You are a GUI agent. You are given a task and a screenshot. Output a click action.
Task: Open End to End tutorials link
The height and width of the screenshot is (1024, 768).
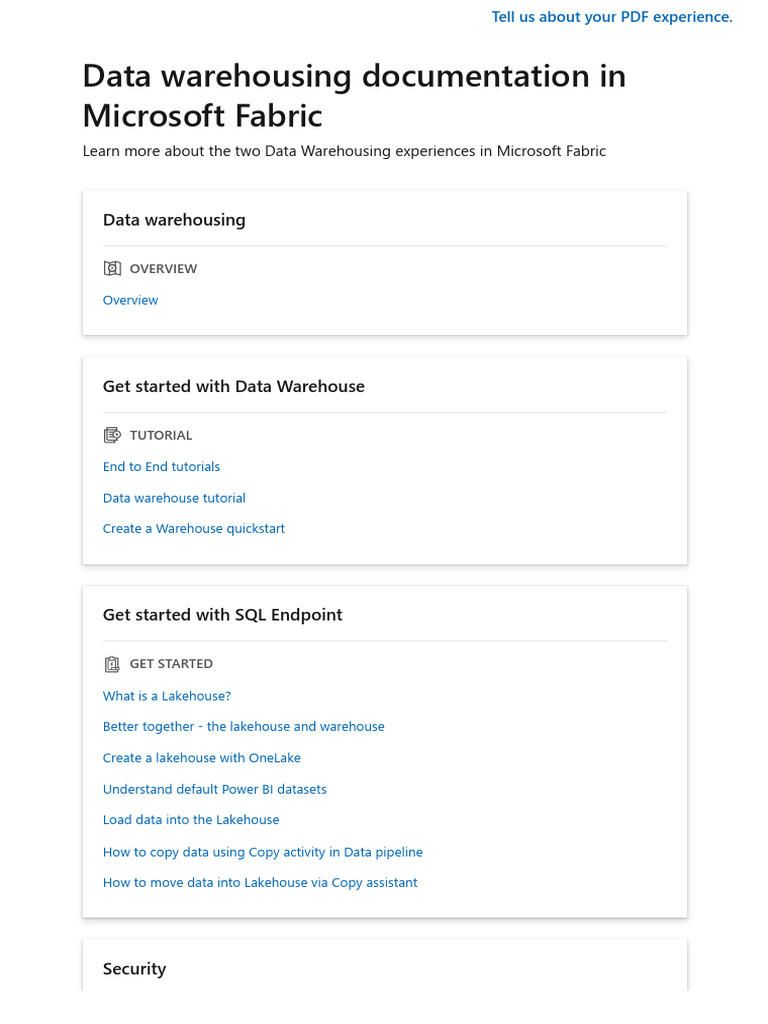(x=161, y=467)
